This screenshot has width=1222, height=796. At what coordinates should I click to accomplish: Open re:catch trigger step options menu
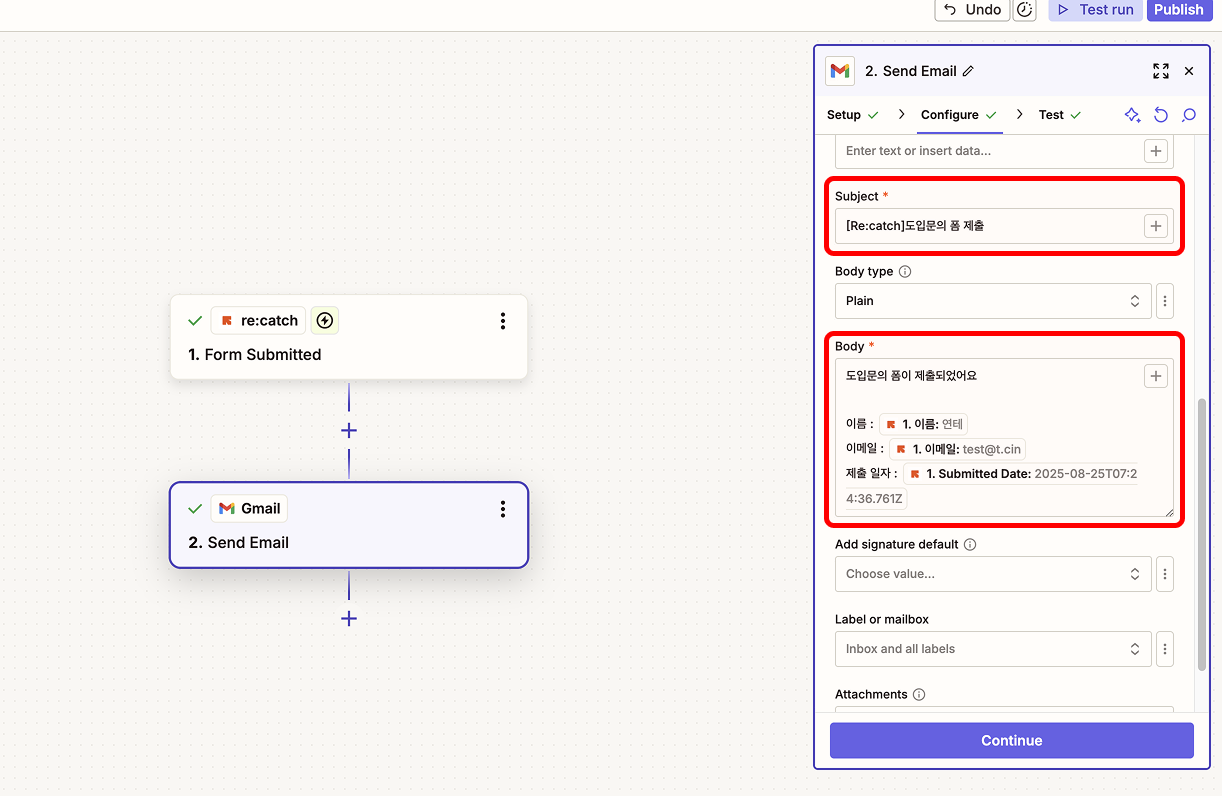503,321
